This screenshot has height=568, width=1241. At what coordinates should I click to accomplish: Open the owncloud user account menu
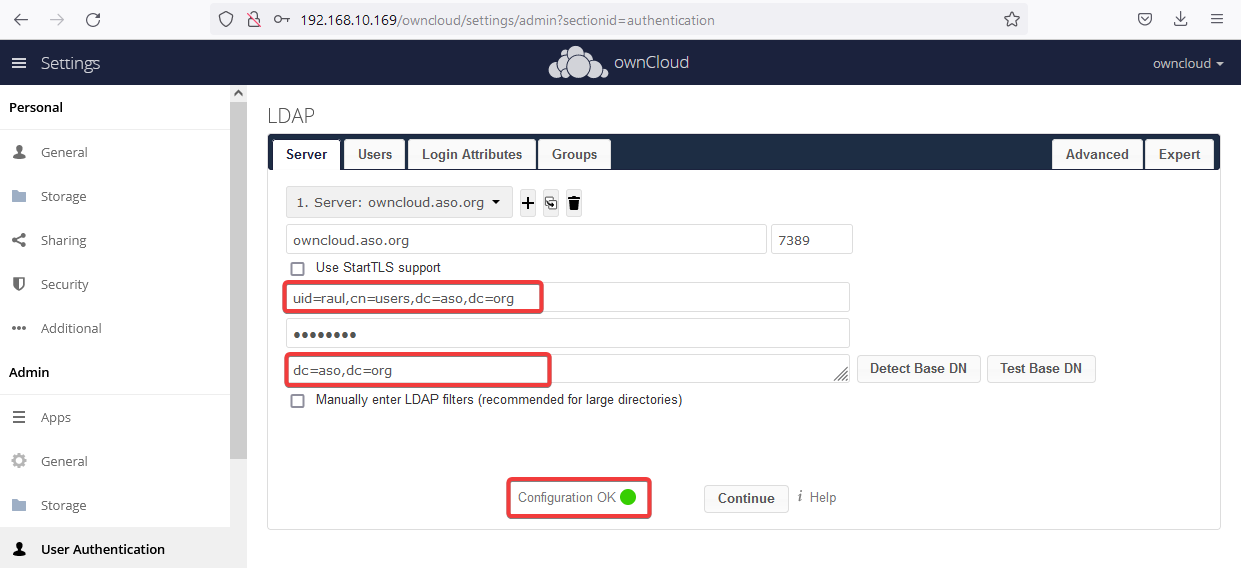click(1188, 63)
